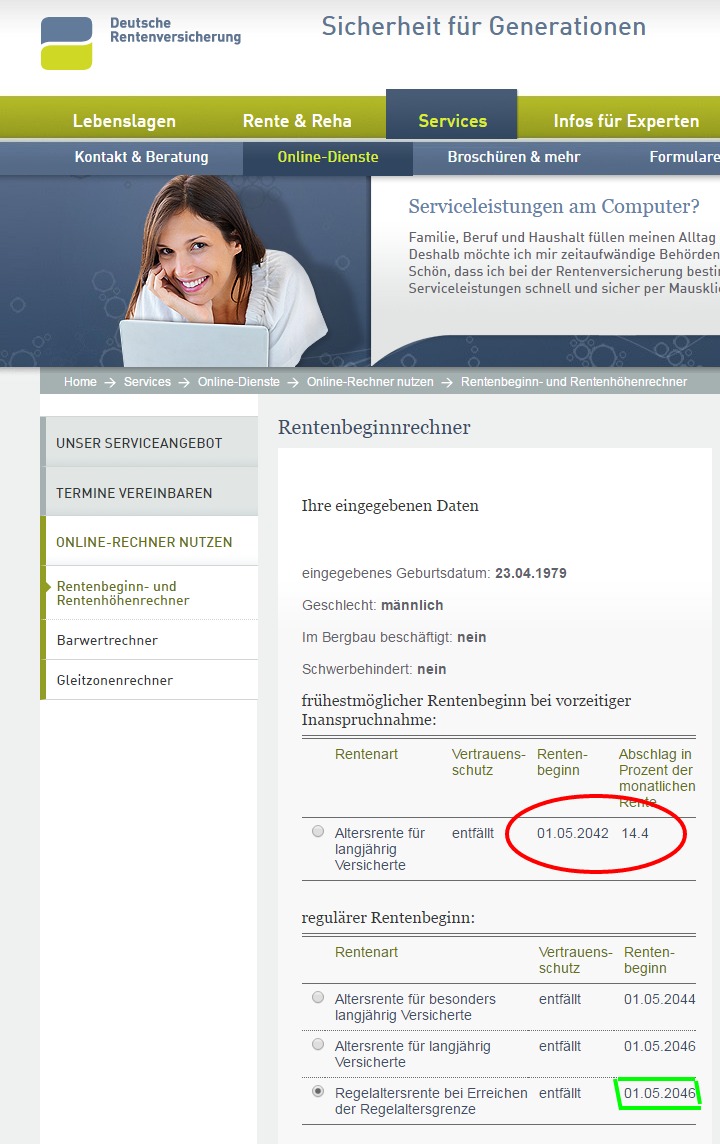Screen dimensions: 720x1144
Task: Select Regelaltersrente bei Erreichen der Regelaltersgrenze radio
Action: click(x=318, y=1091)
